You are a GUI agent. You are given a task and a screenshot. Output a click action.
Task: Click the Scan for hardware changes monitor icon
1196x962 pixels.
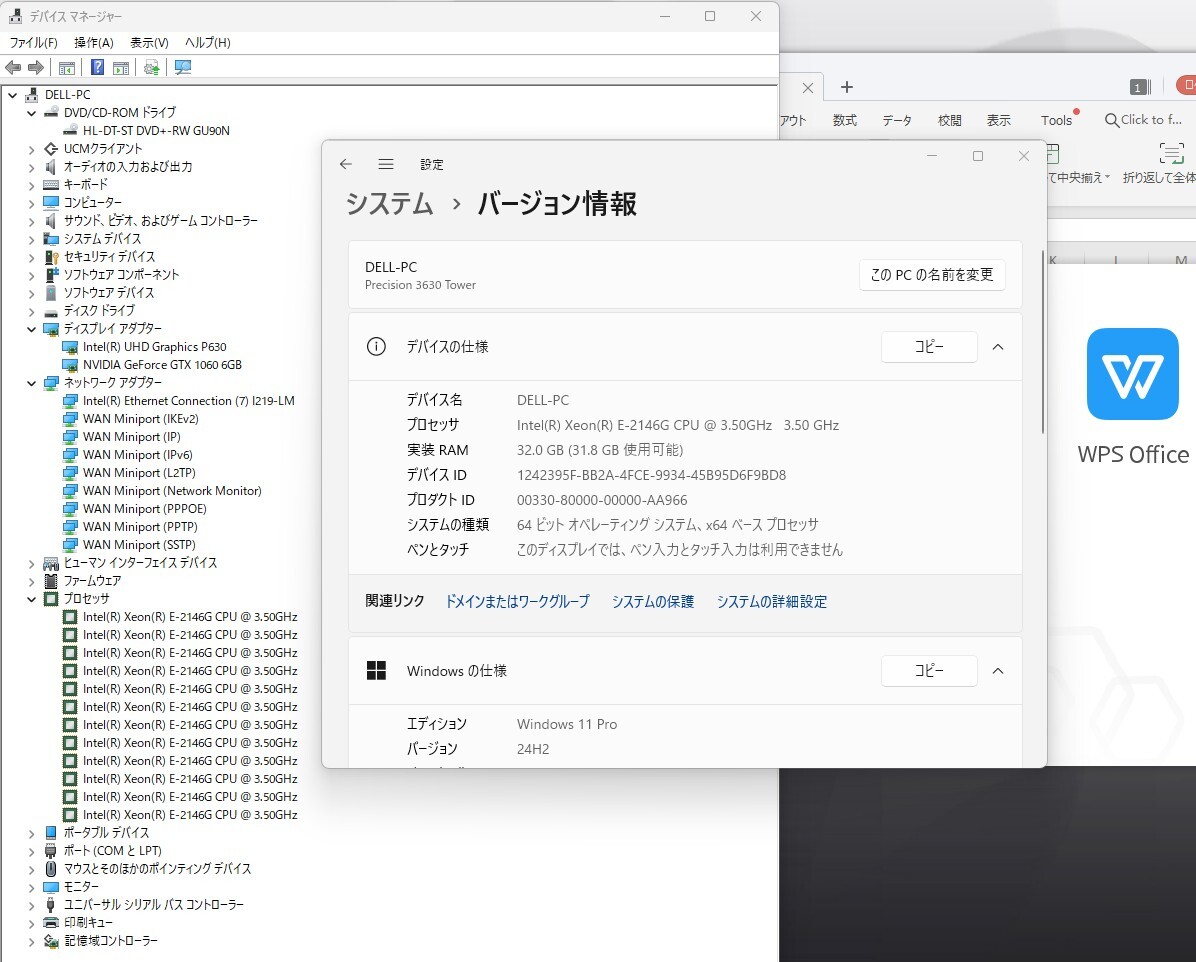(183, 67)
